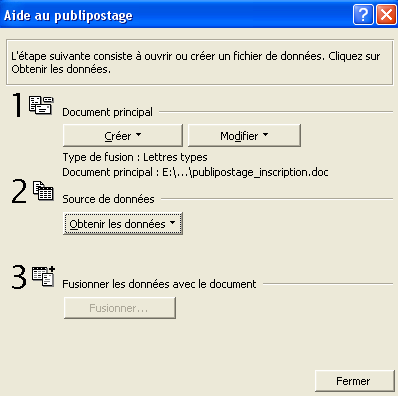Click the merge data icon beside step 3
Viewport: 398px width, 396px height.
pos(44,276)
